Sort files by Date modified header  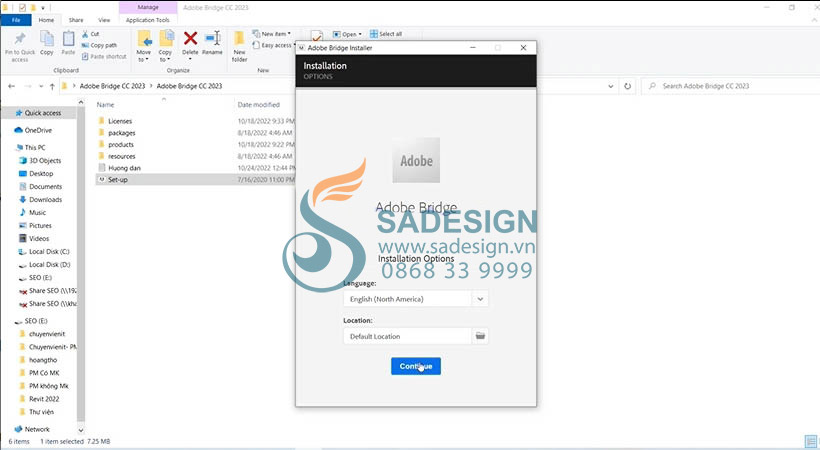point(259,105)
